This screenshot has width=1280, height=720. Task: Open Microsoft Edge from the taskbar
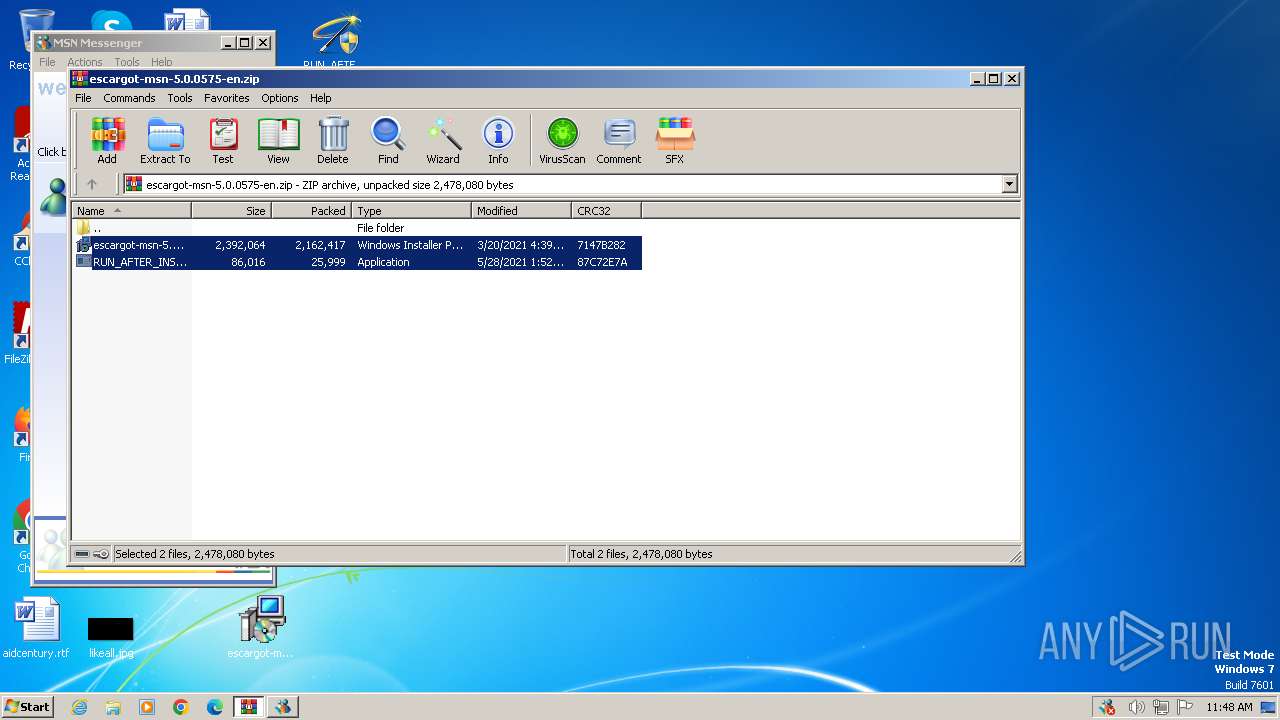click(x=215, y=707)
